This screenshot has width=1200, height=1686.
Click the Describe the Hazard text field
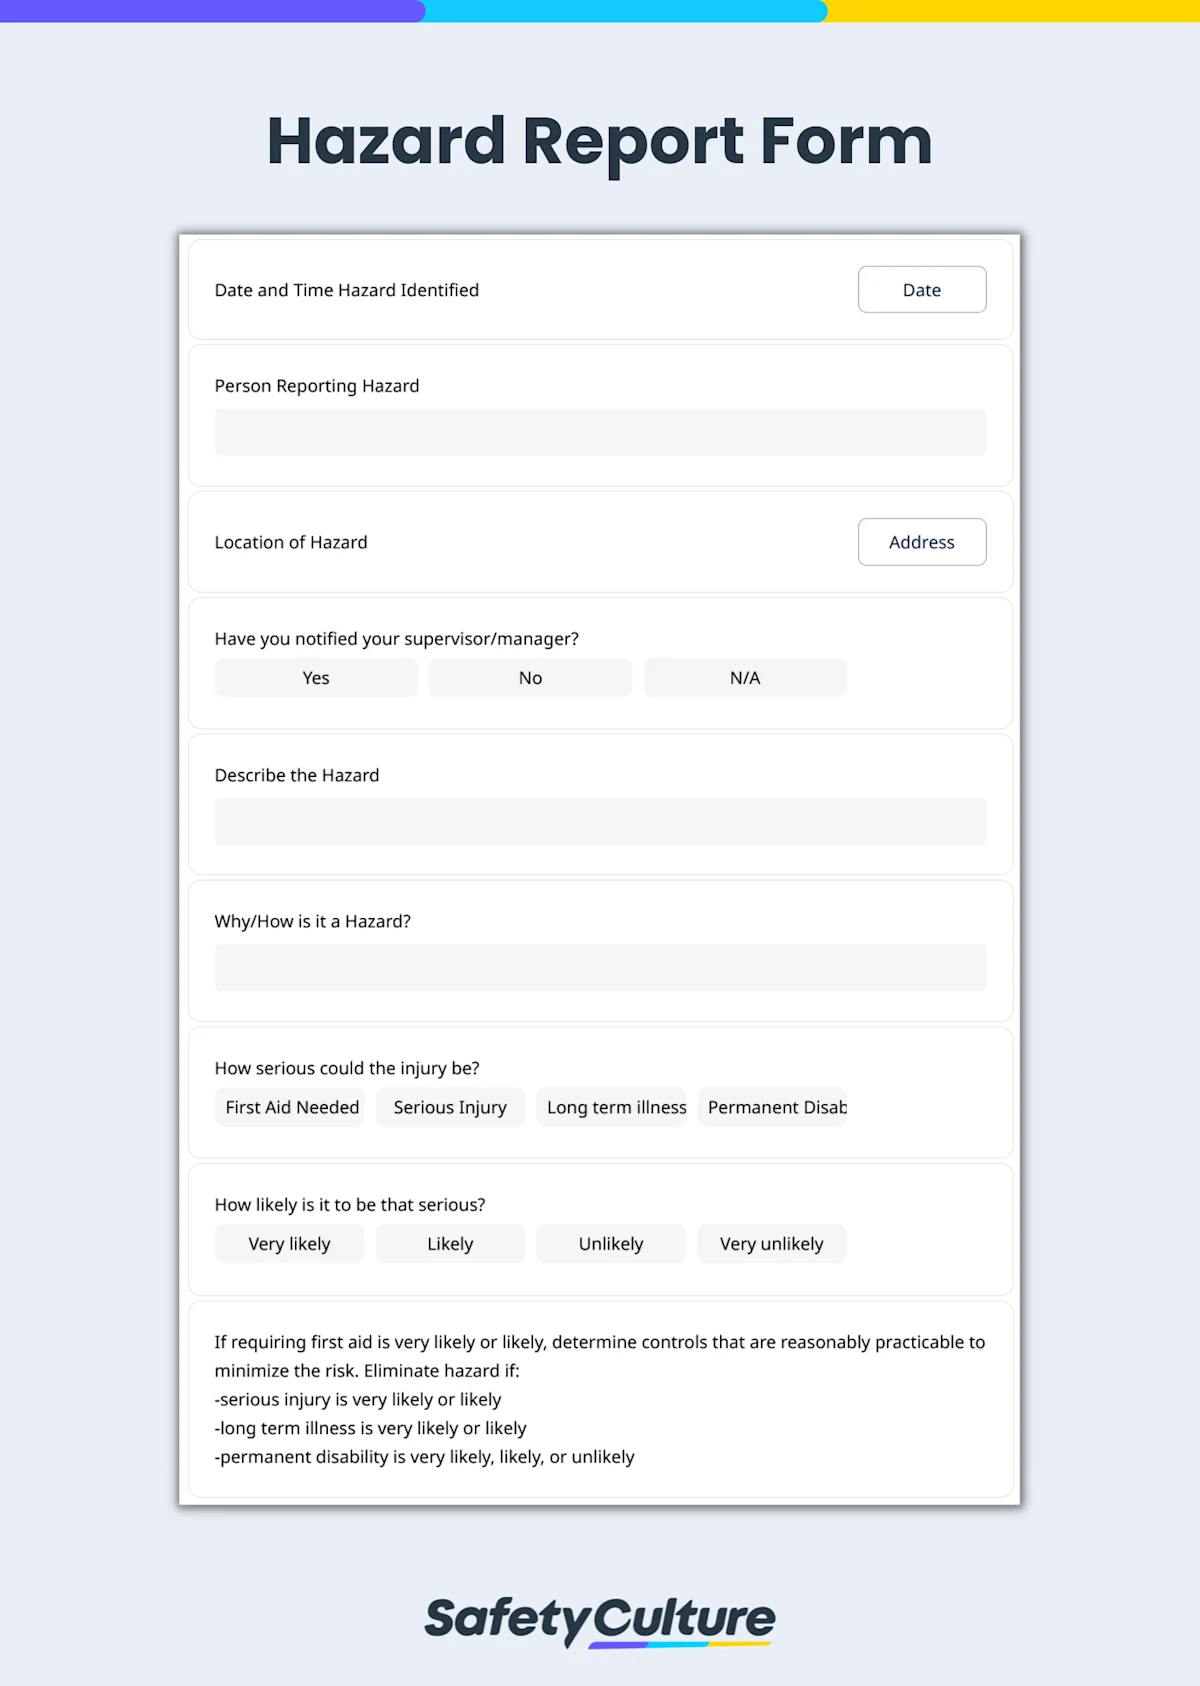coord(600,820)
